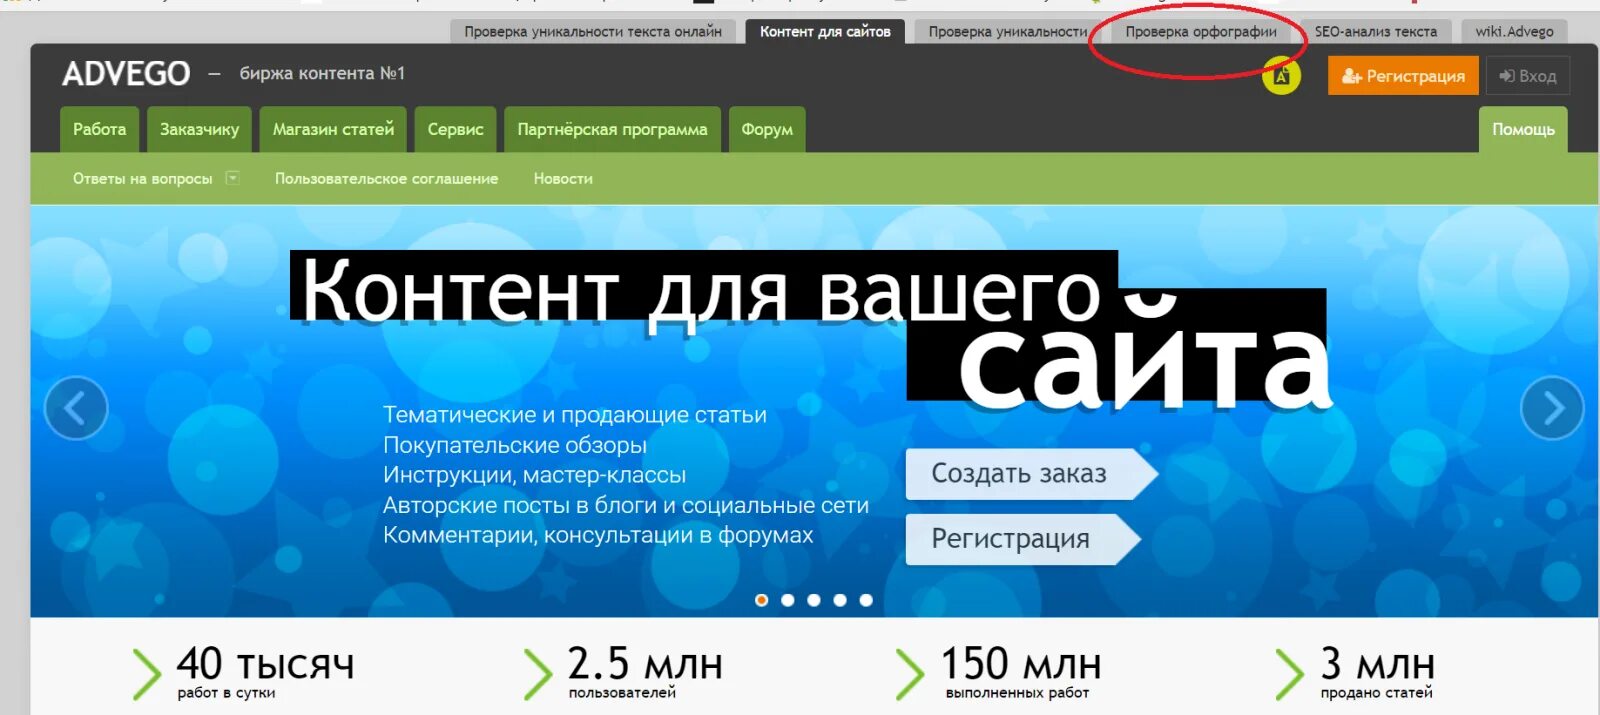Image resolution: width=1600 pixels, height=715 pixels.
Task: Click the orange Регистрация button
Action: [1403, 76]
